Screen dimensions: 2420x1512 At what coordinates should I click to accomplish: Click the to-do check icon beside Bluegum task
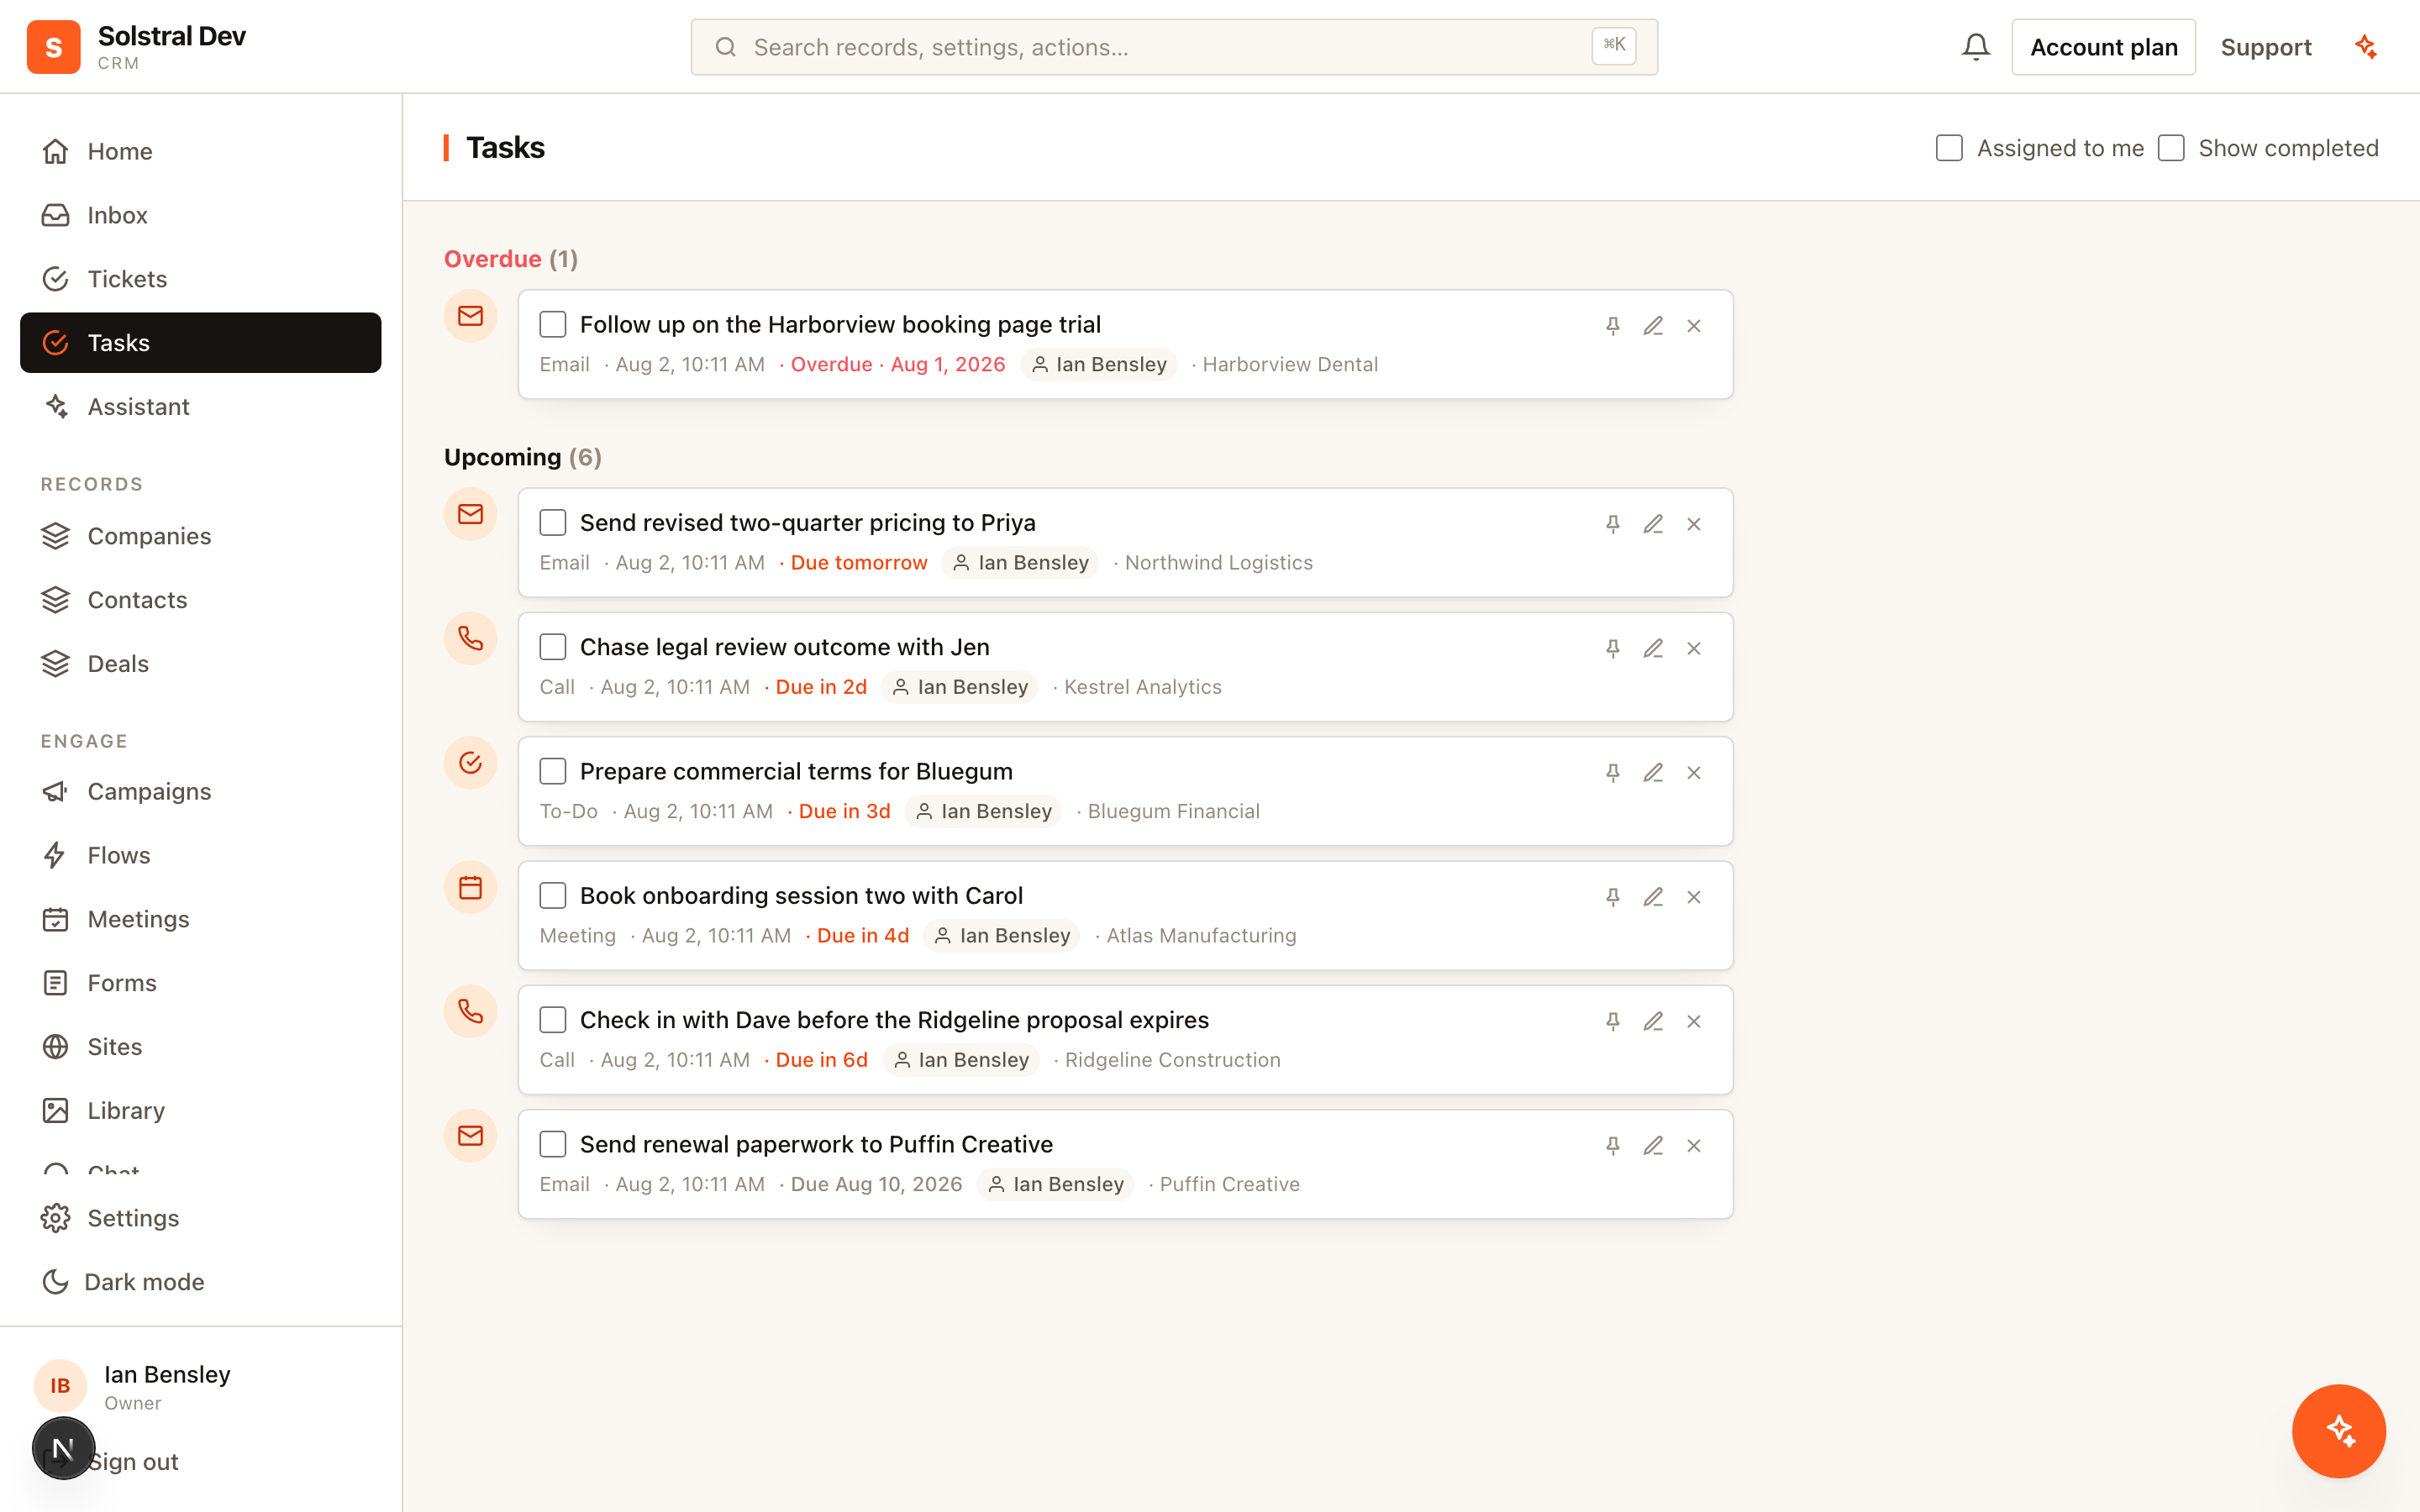point(471,763)
